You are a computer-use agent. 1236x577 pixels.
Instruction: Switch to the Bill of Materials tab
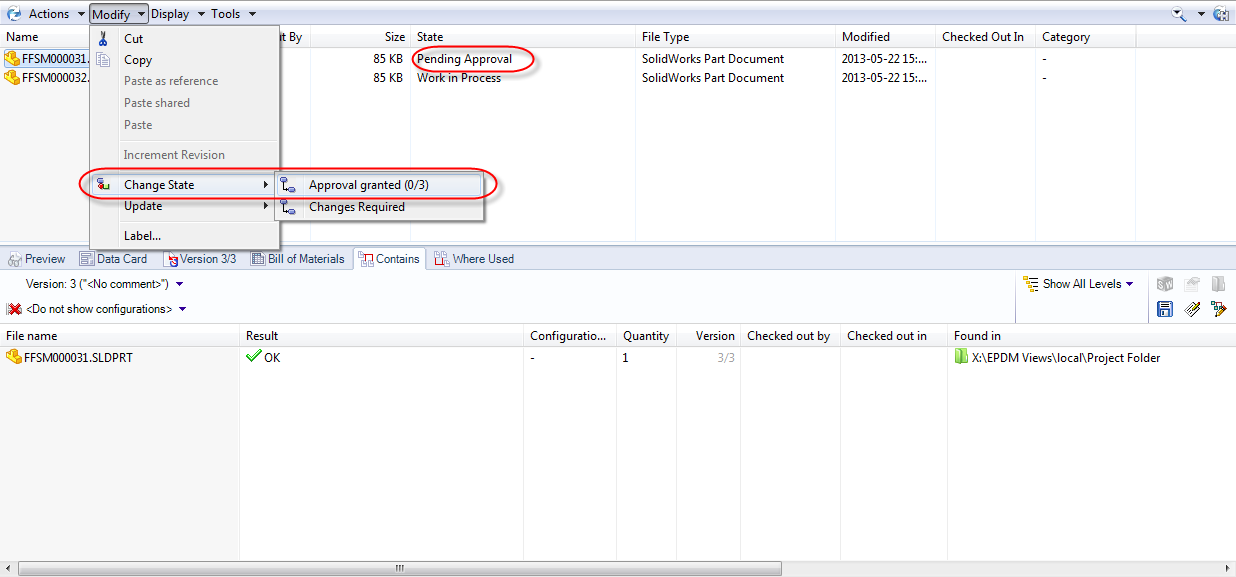[297, 259]
